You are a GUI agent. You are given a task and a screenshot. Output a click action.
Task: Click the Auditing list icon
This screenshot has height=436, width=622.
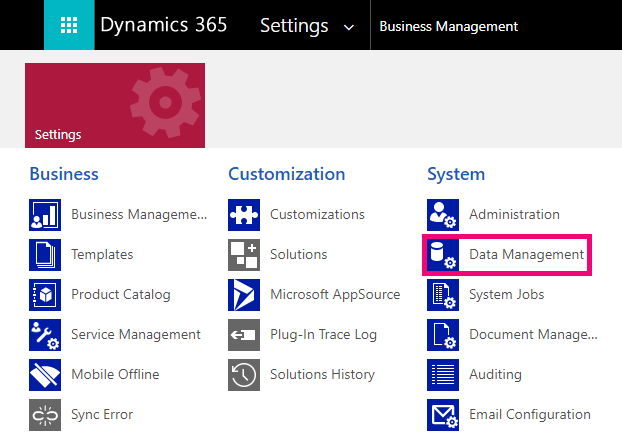tap(443, 375)
